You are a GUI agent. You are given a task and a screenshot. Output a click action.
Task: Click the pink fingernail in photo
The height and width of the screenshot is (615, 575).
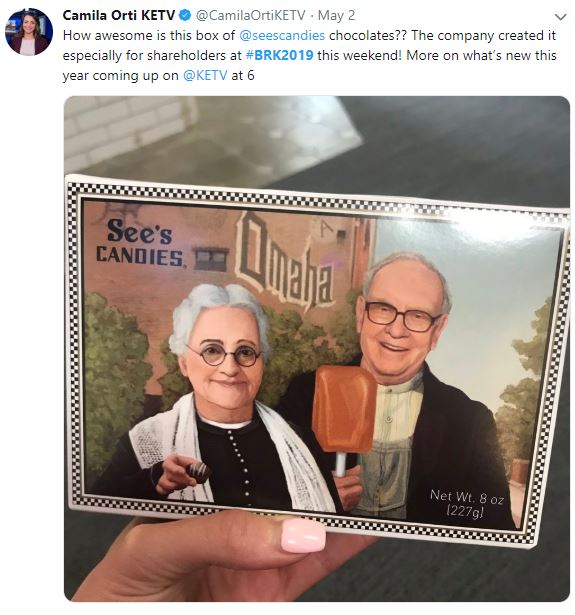click(303, 535)
